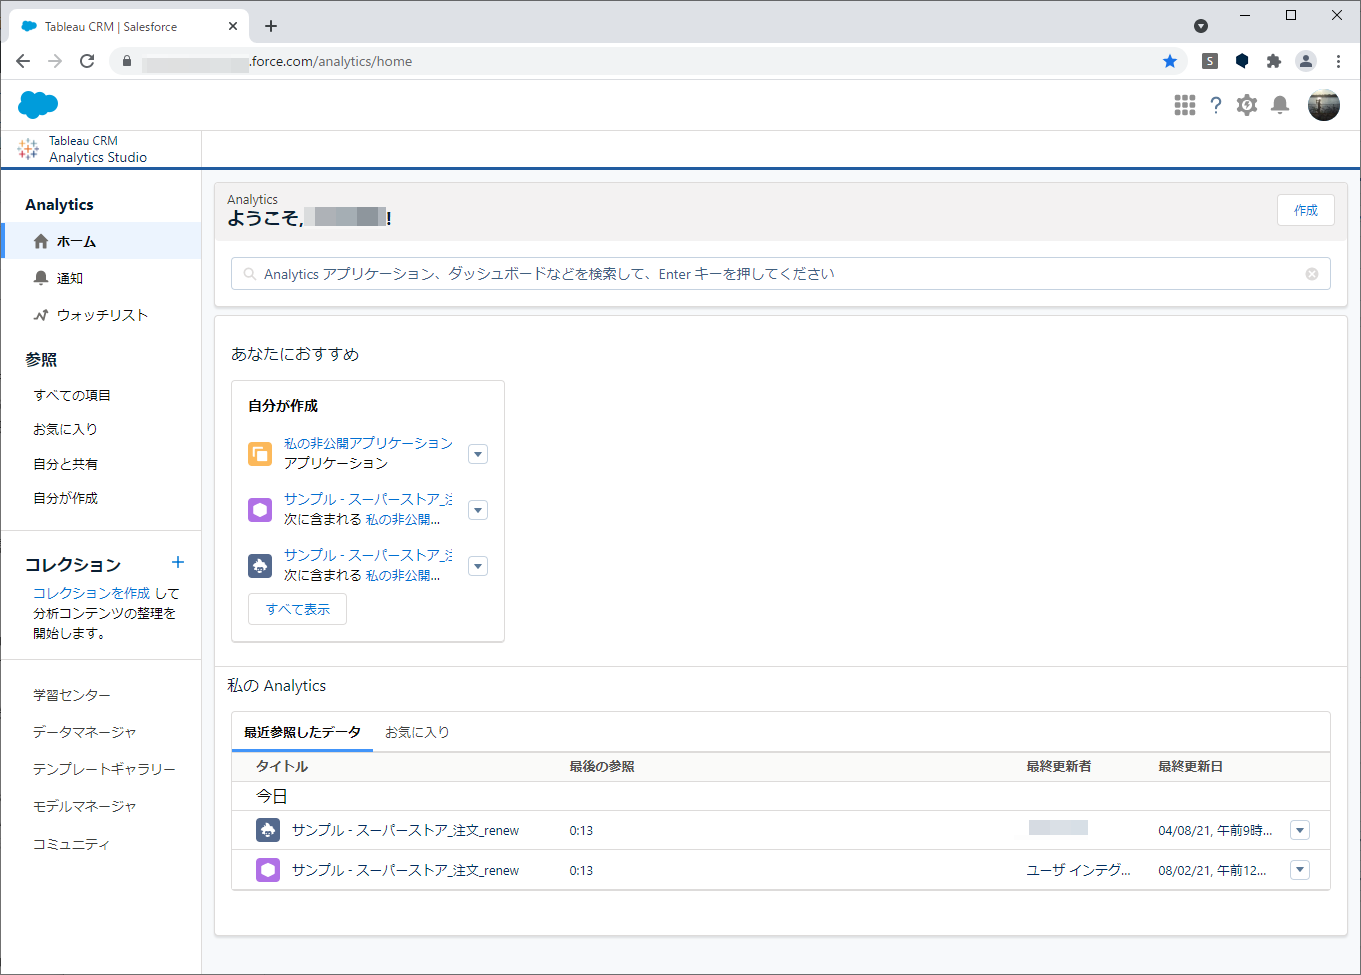Click the plus icon next to コレクション

point(178,563)
